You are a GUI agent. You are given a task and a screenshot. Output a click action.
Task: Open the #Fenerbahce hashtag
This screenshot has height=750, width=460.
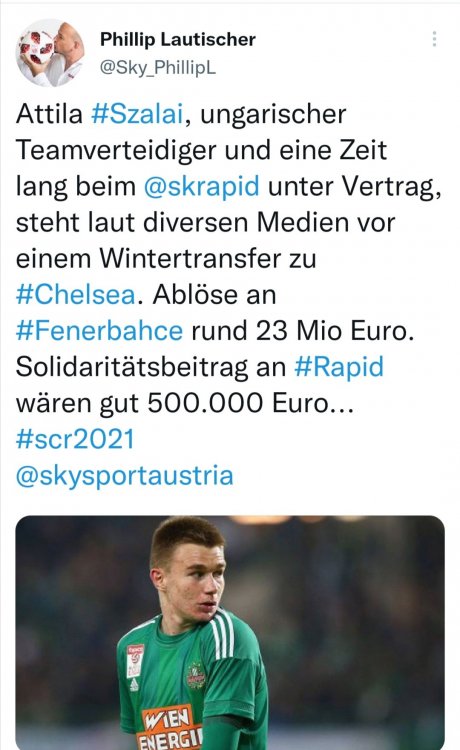coord(99,331)
